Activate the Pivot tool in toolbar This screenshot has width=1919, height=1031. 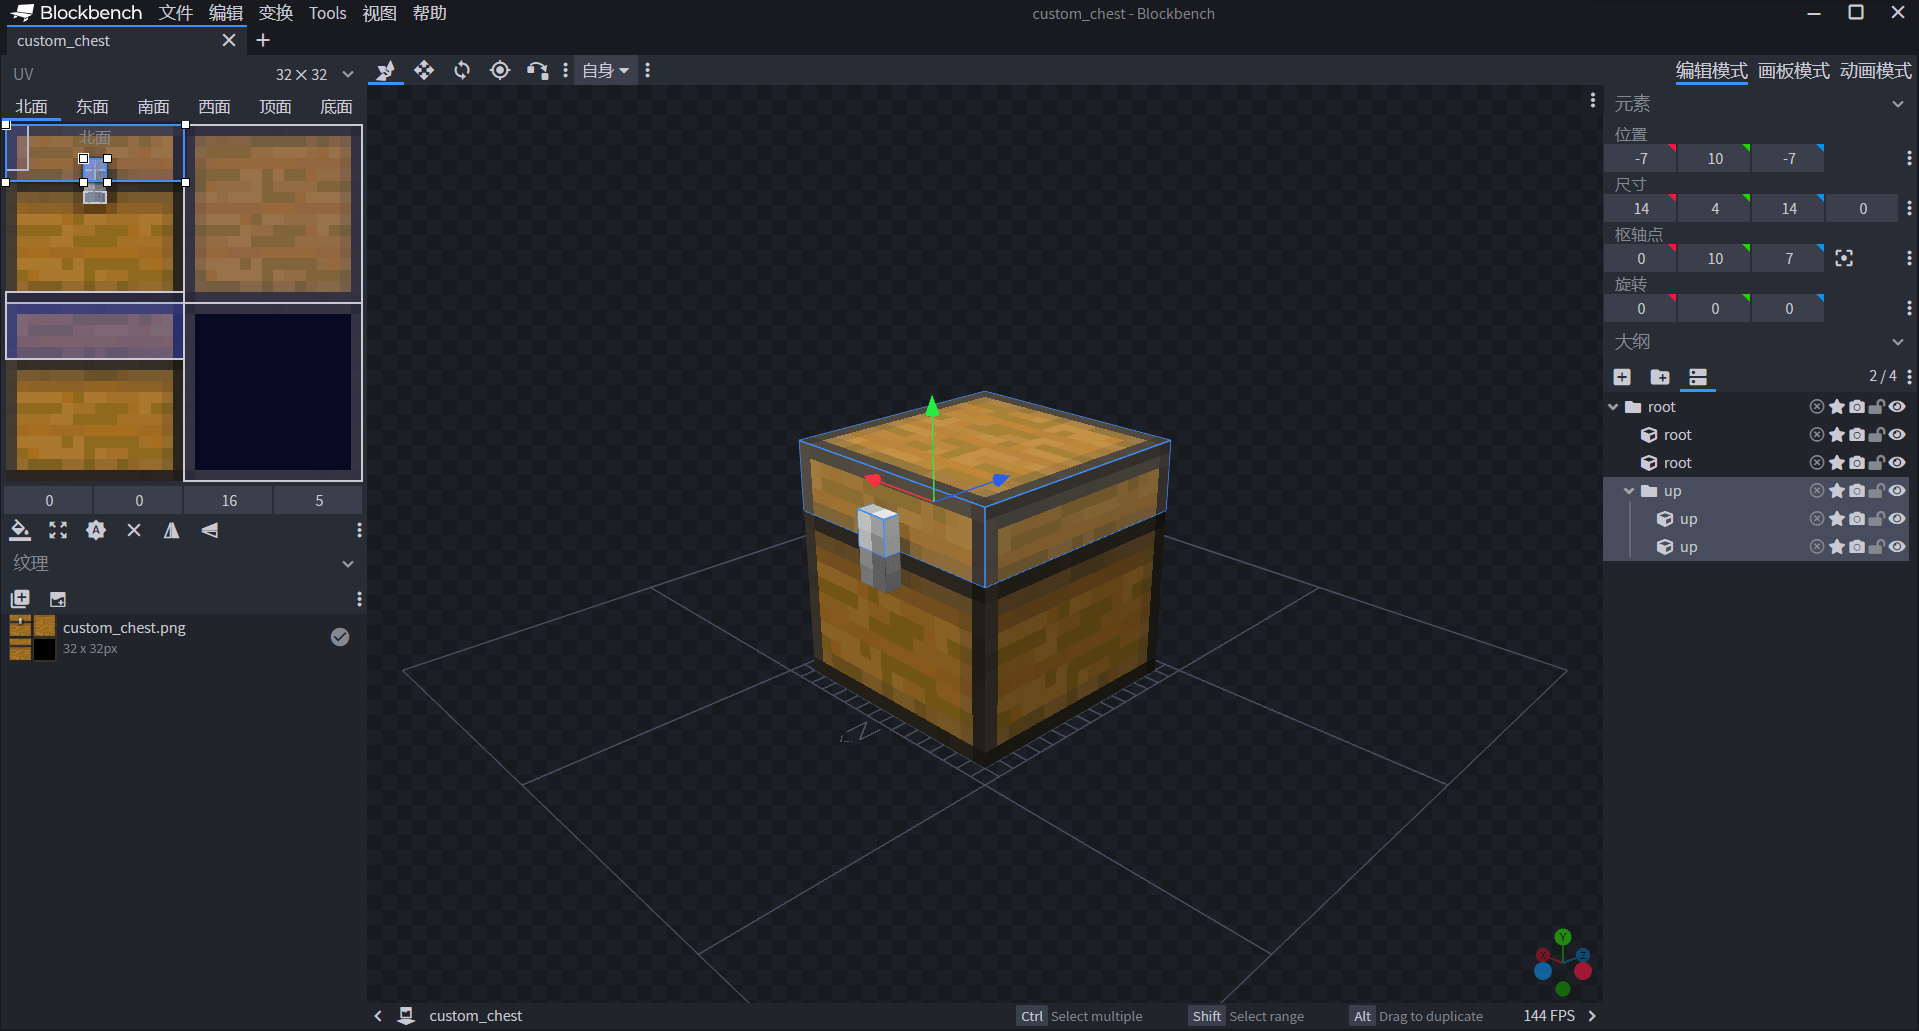pyautogui.click(x=500, y=70)
